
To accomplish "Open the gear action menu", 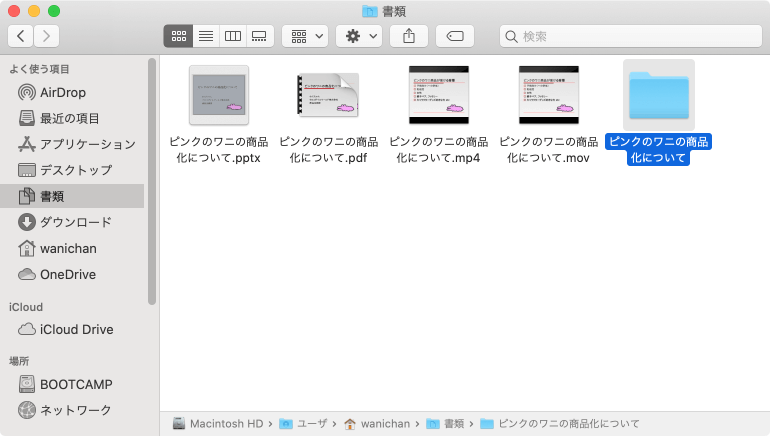I will coord(359,36).
